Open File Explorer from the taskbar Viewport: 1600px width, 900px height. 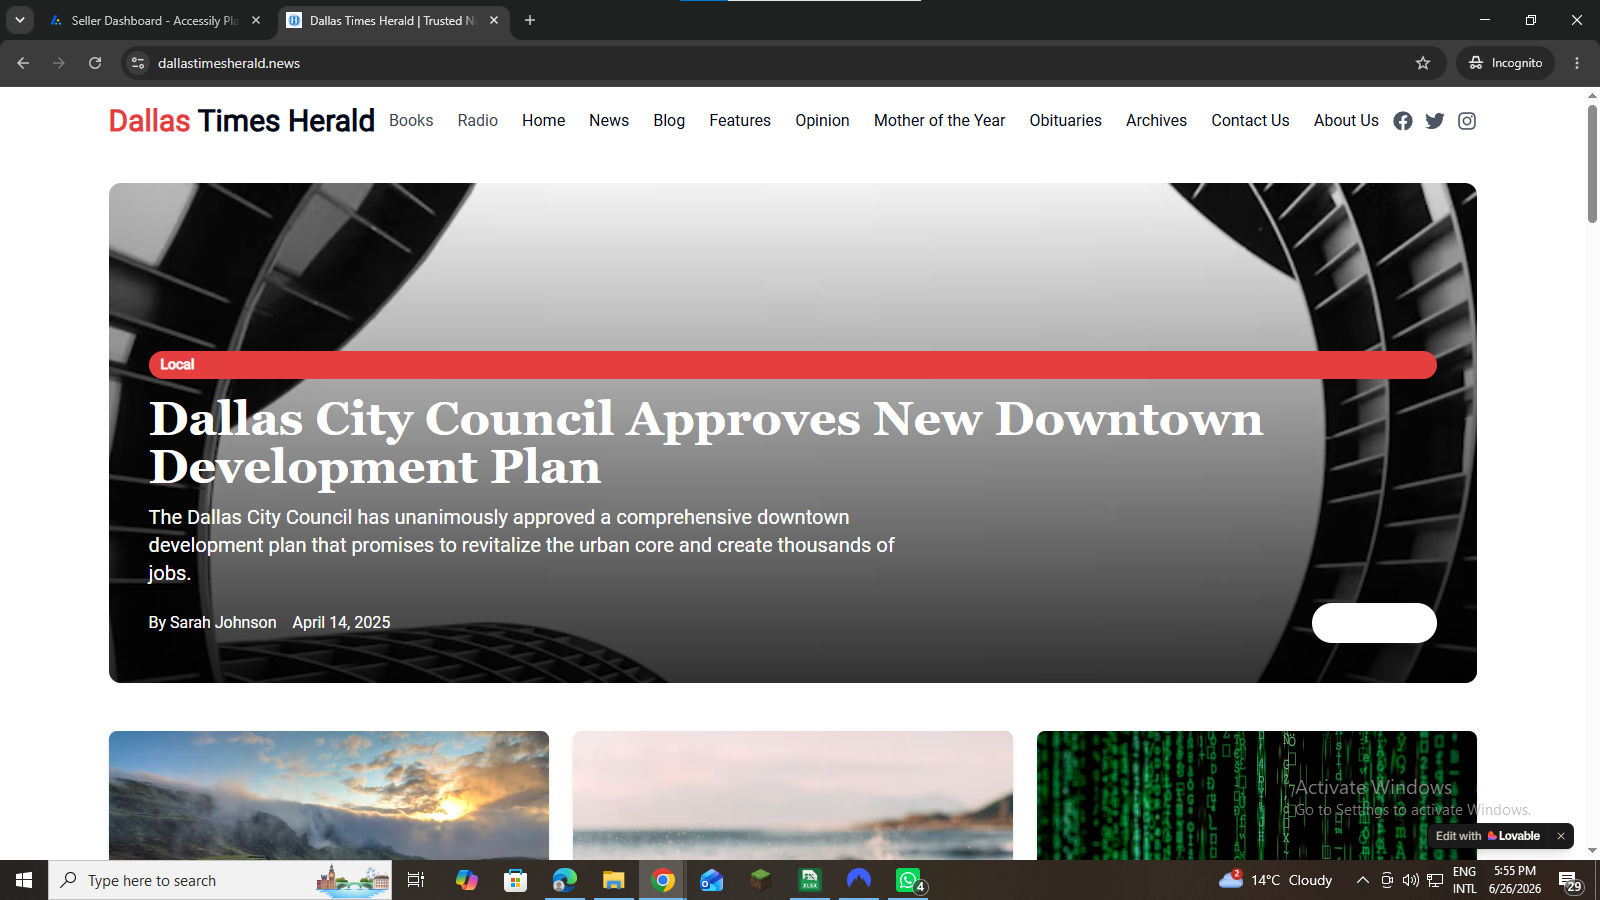[613, 880]
